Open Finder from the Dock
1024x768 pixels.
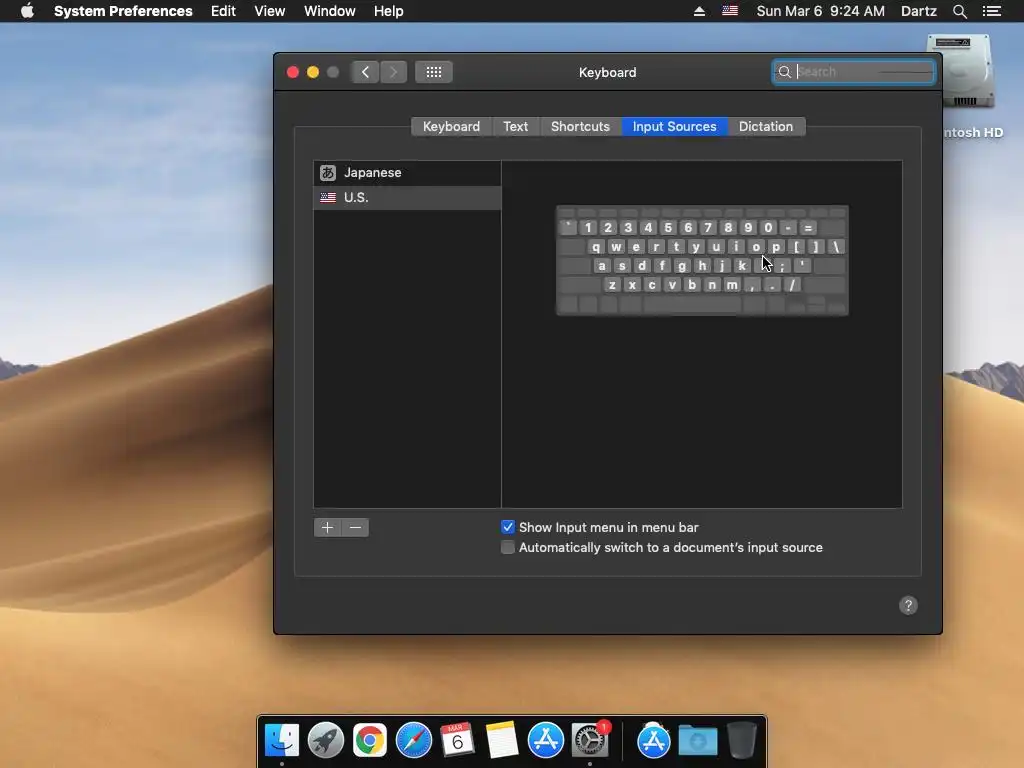(x=281, y=740)
